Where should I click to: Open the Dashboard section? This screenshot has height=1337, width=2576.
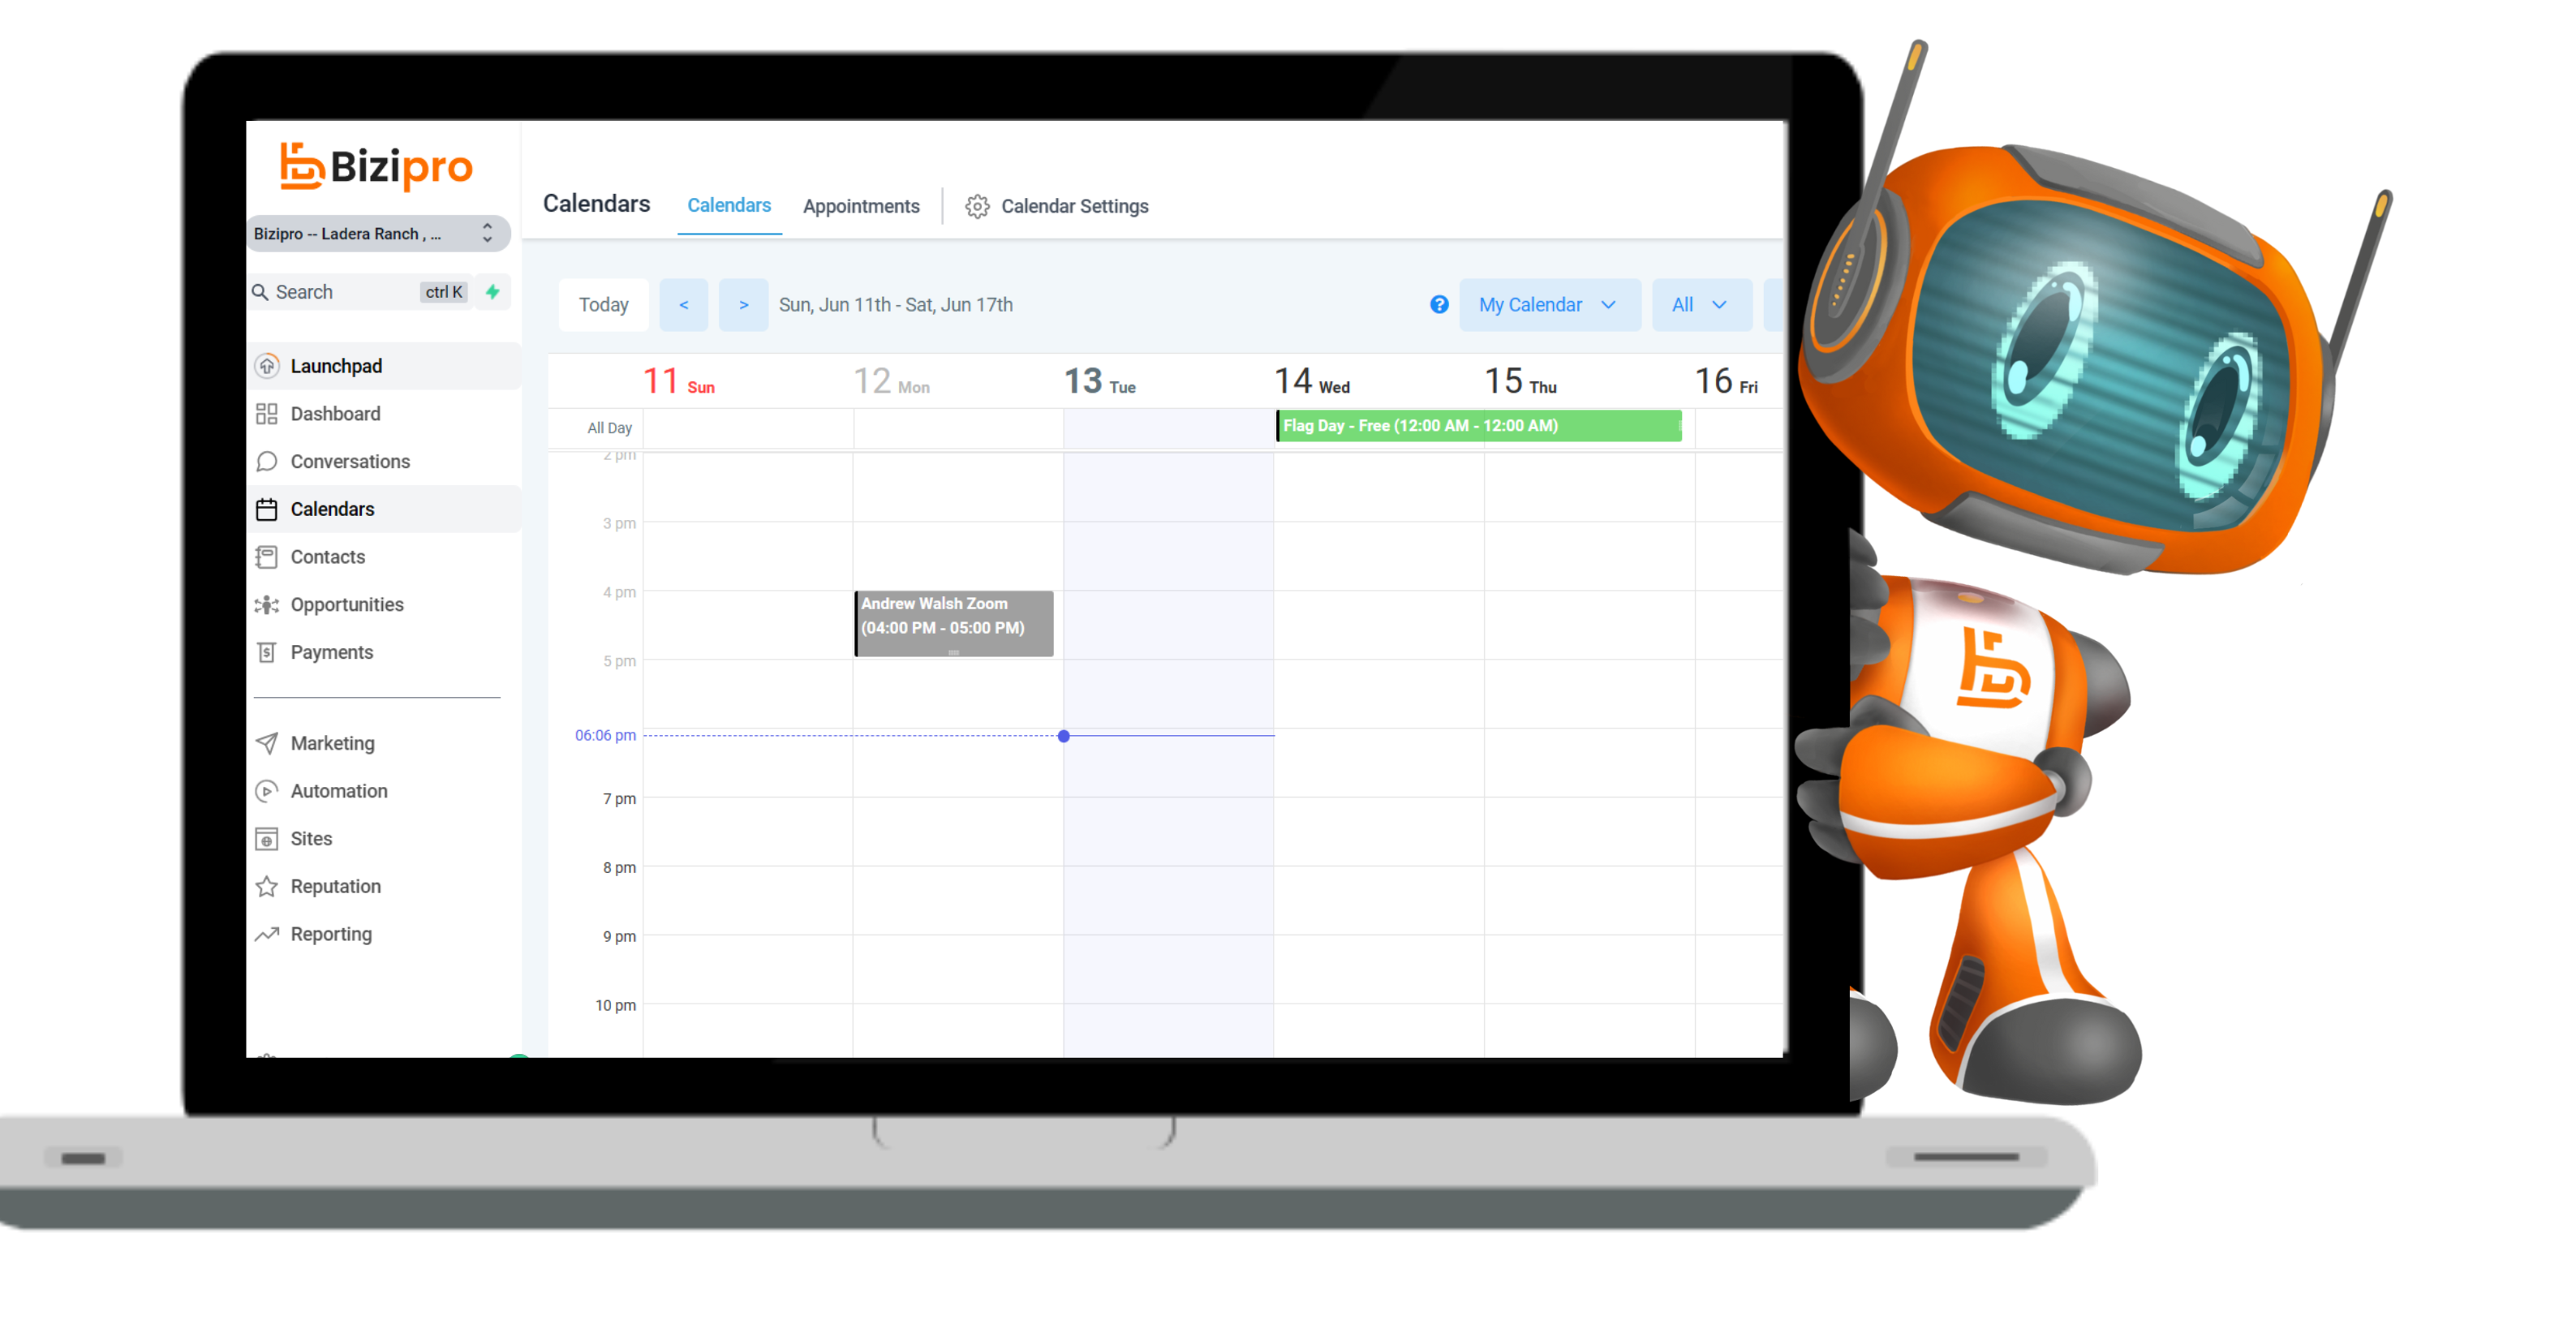click(x=334, y=414)
